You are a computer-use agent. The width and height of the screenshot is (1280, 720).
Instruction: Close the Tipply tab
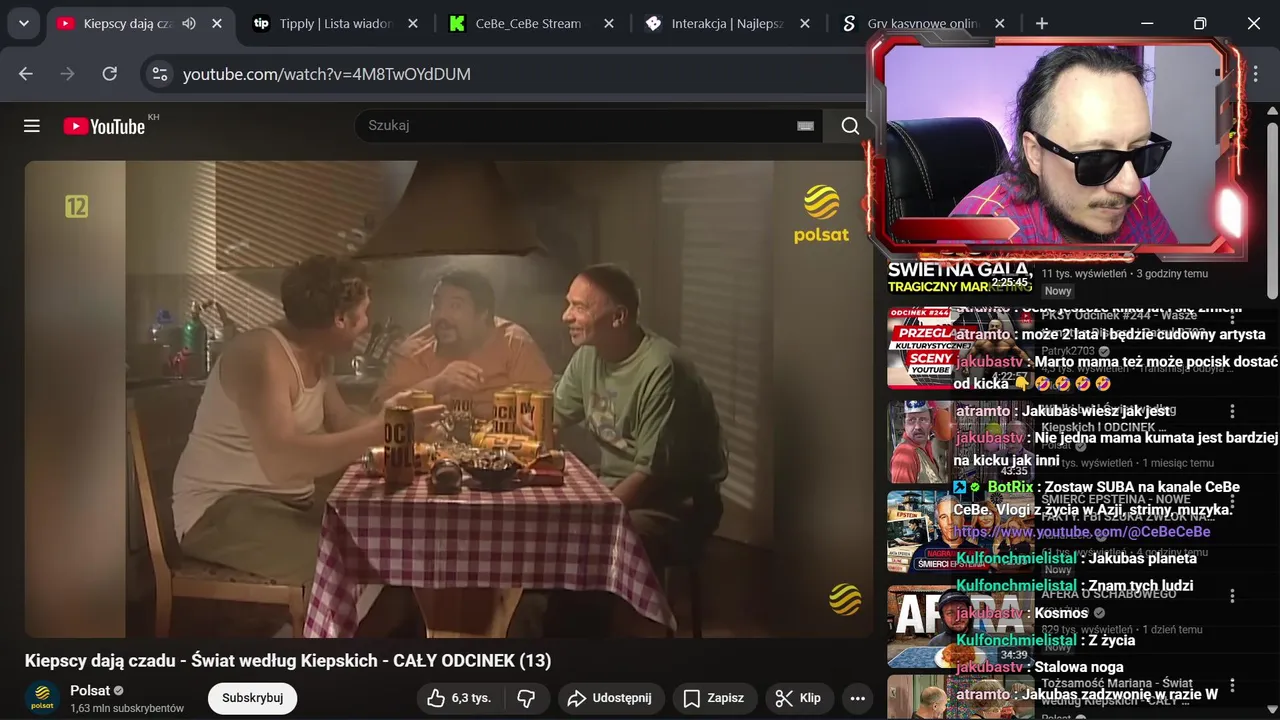413,23
